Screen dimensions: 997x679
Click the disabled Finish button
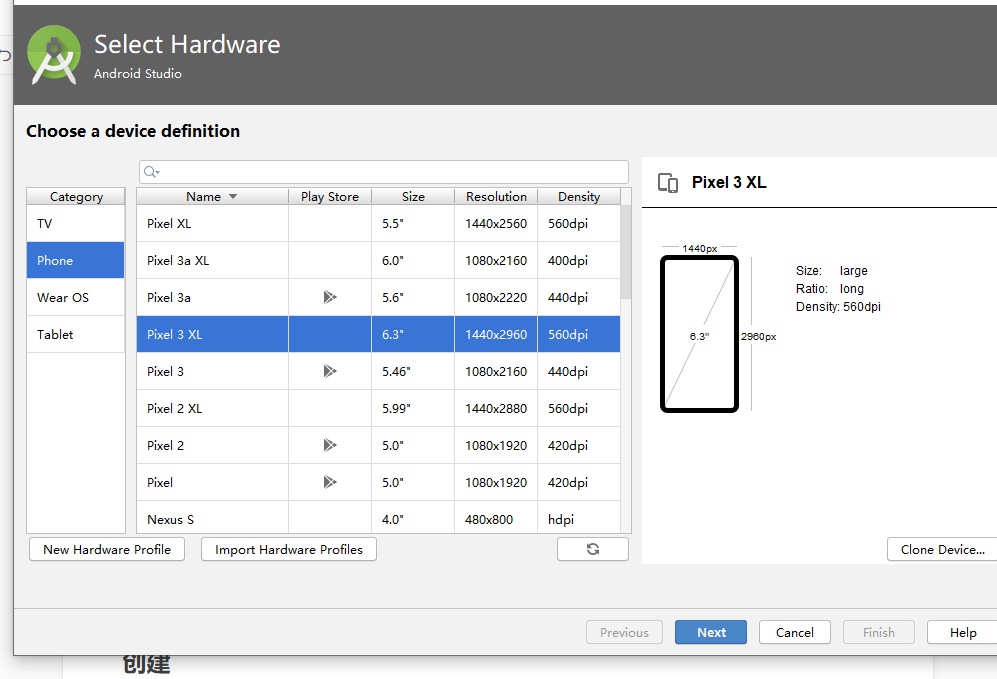[879, 632]
